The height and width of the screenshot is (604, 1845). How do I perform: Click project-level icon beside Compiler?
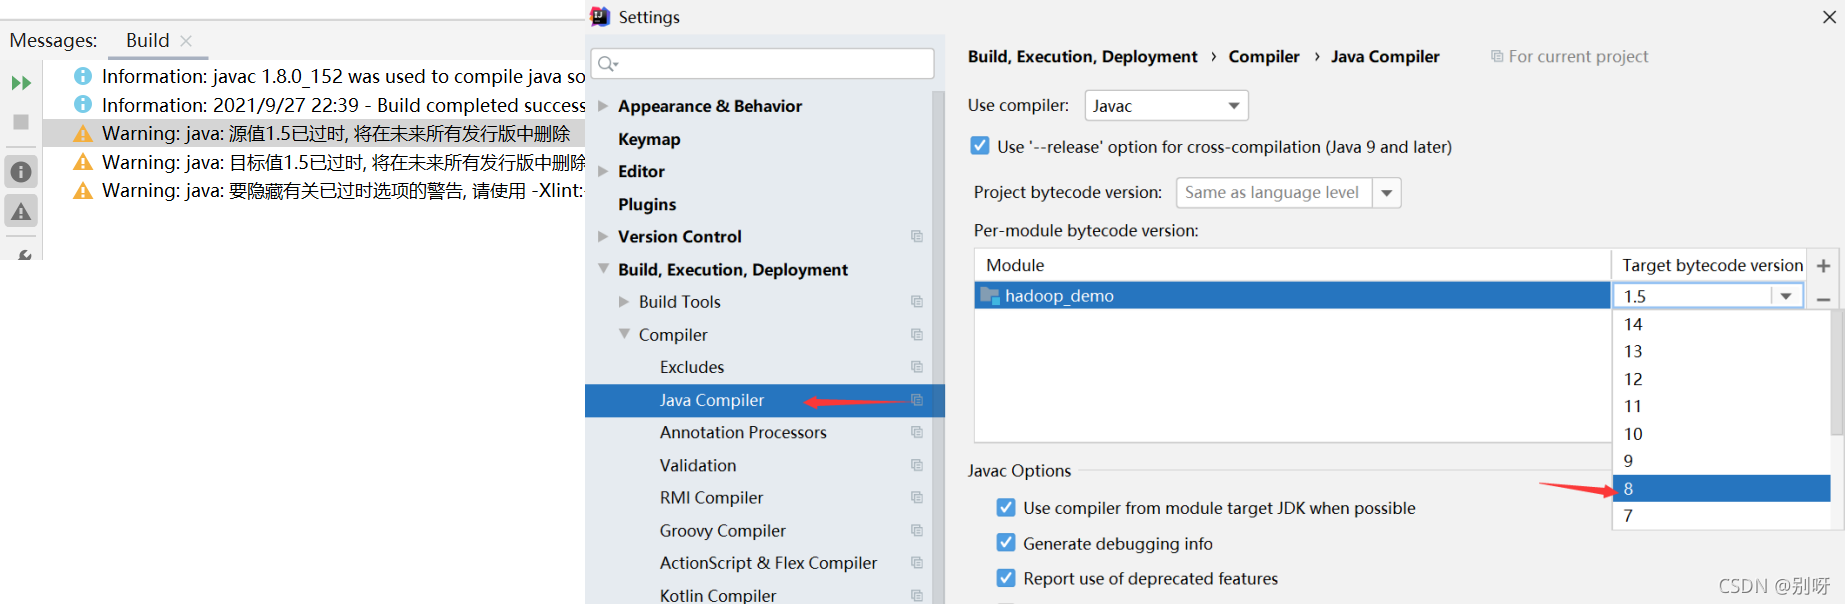click(917, 334)
